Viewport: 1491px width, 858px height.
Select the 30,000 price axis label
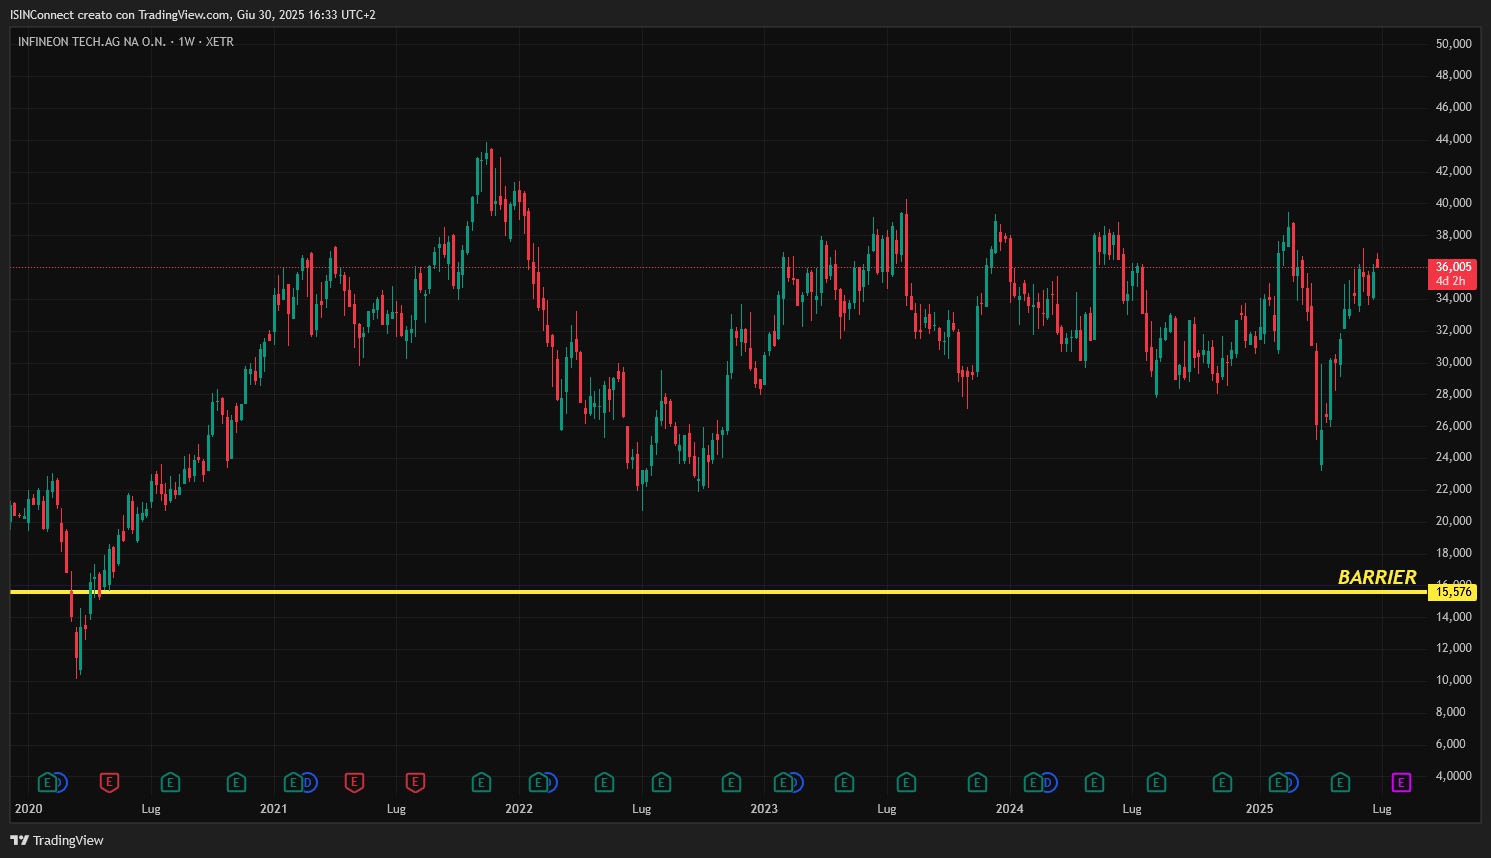point(1453,362)
